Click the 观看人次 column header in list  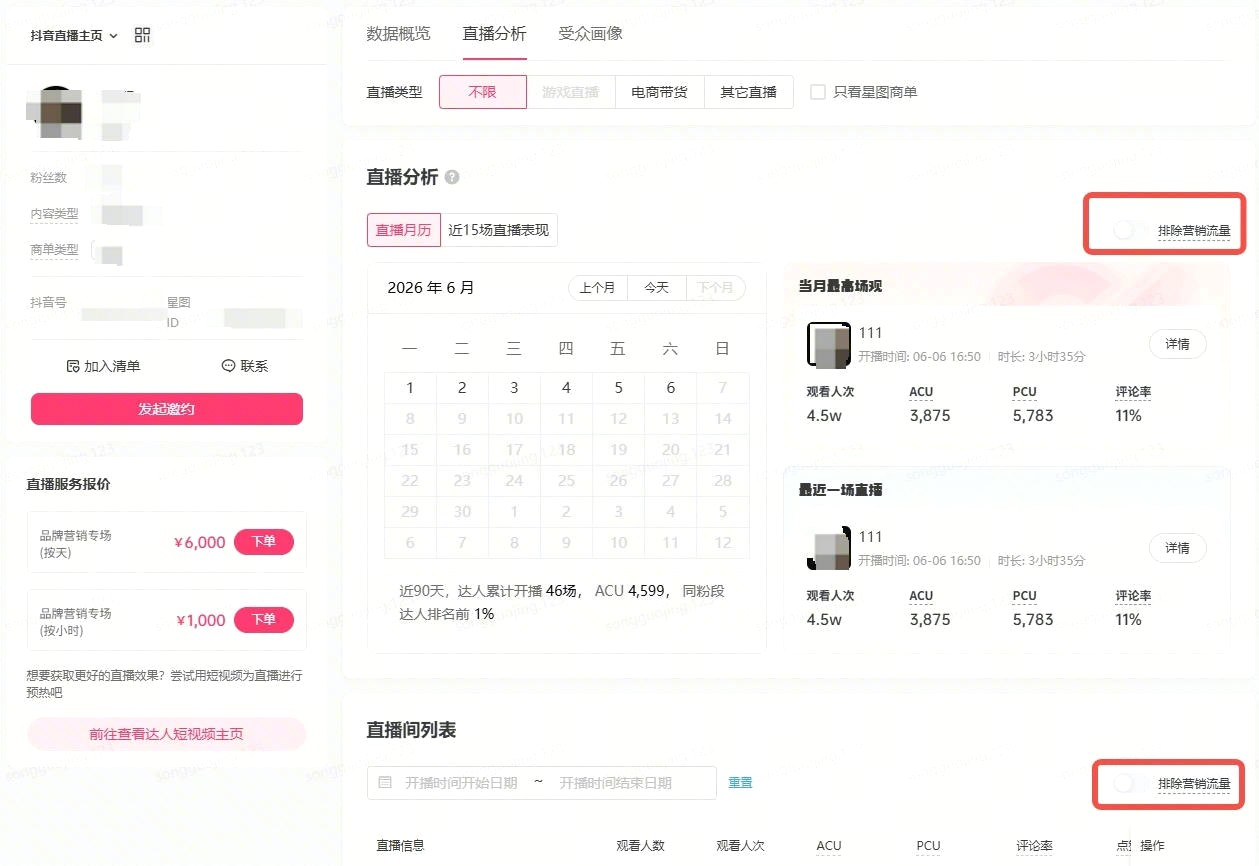coord(740,846)
